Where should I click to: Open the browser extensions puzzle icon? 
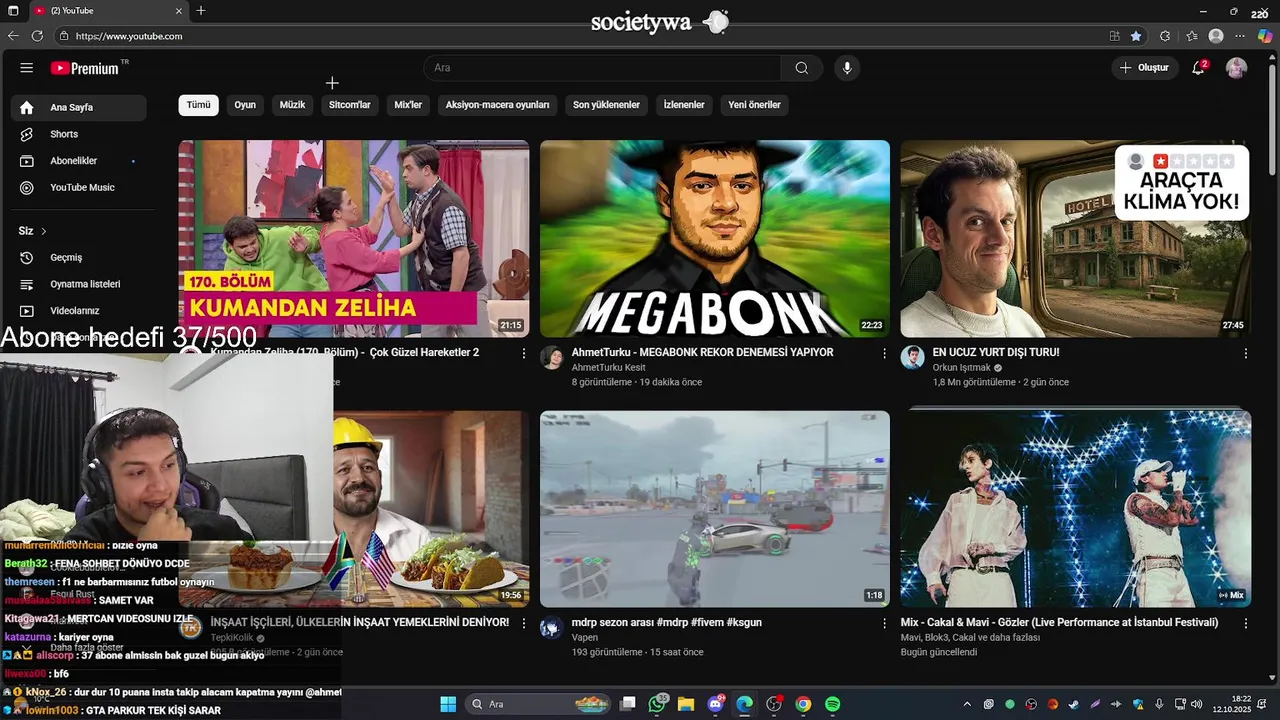click(1165, 36)
